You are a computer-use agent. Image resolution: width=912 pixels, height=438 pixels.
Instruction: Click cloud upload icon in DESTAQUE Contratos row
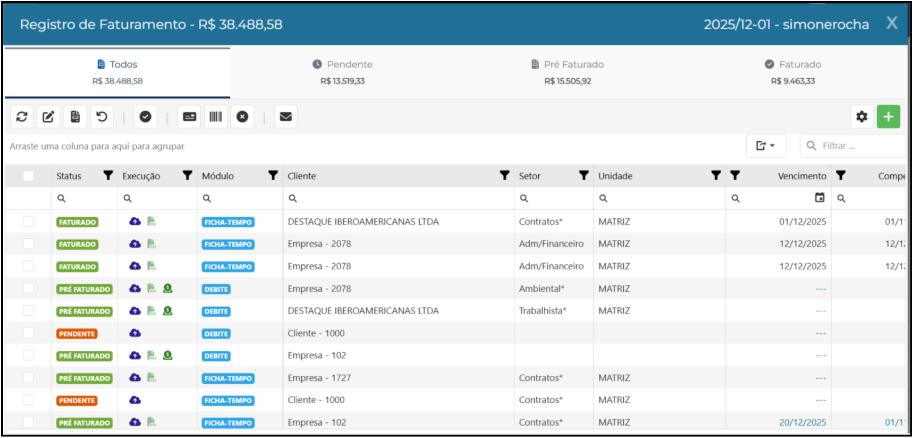[135, 221]
